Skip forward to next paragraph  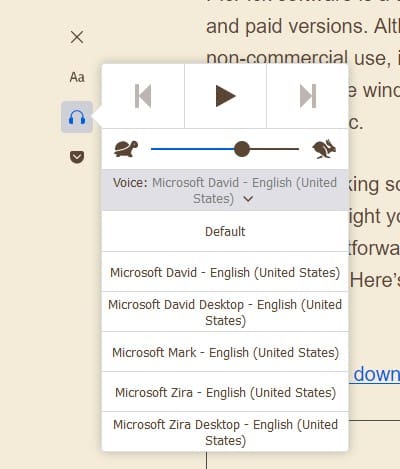[308, 96]
